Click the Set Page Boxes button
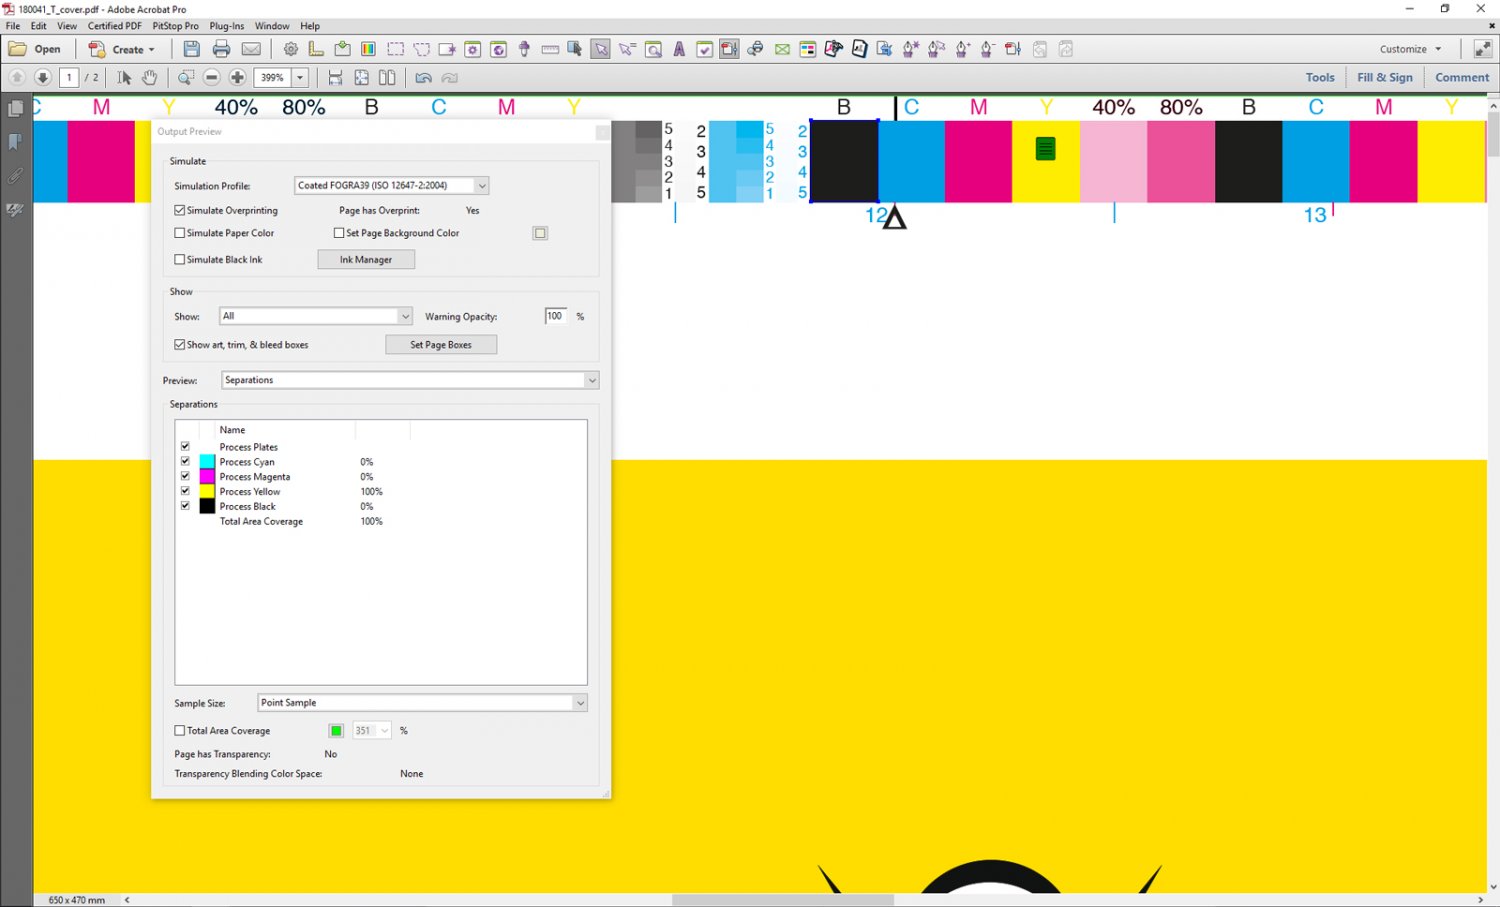Screen dimensions: 1500x907 pos(441,345)
